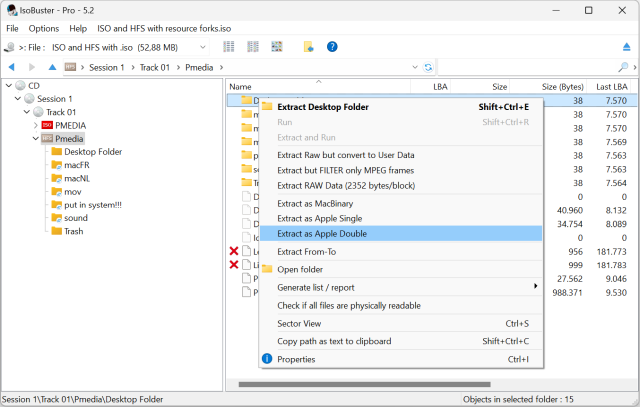Click the sound folder icon in tree
This screenshot has width=640, height=407.
click(x=56, y=218)
